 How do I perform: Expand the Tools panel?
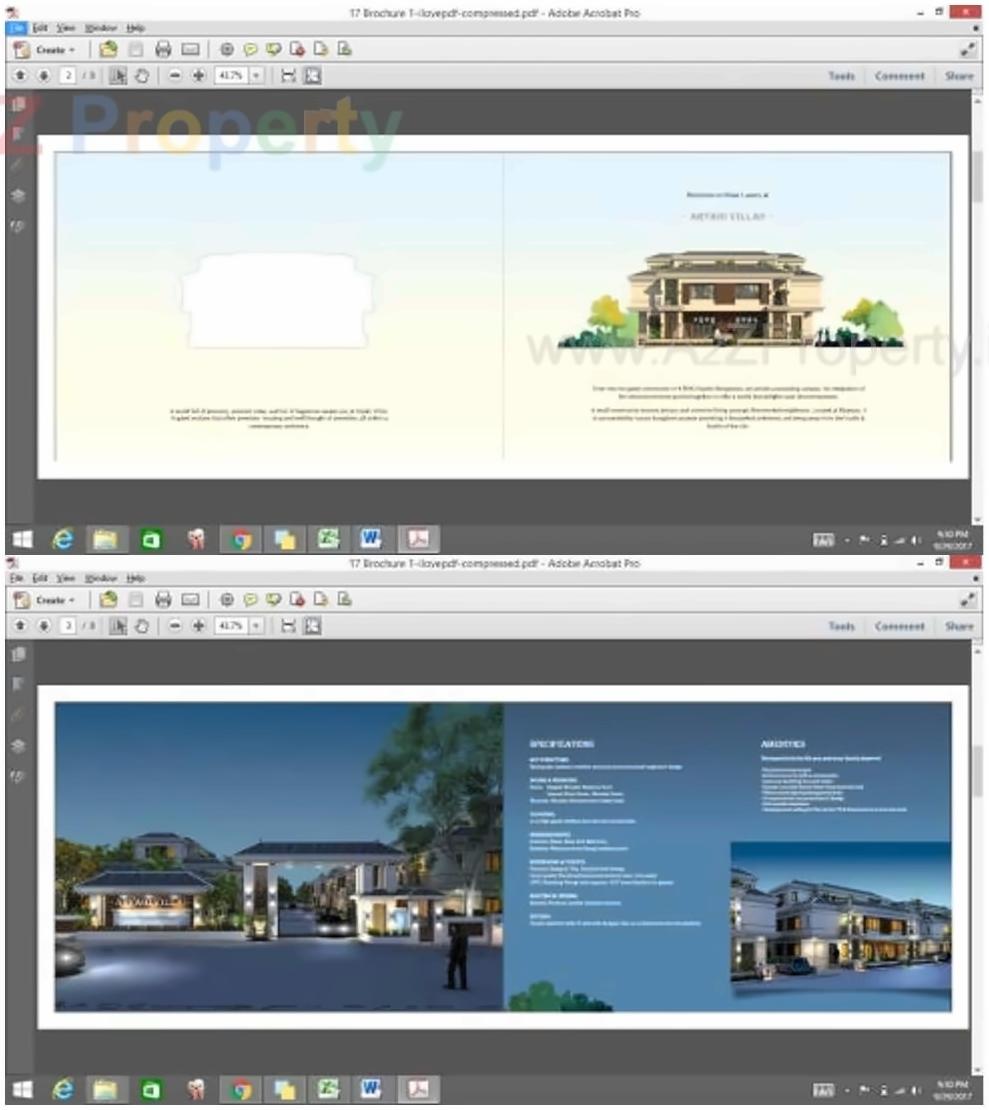pos(843,75)
